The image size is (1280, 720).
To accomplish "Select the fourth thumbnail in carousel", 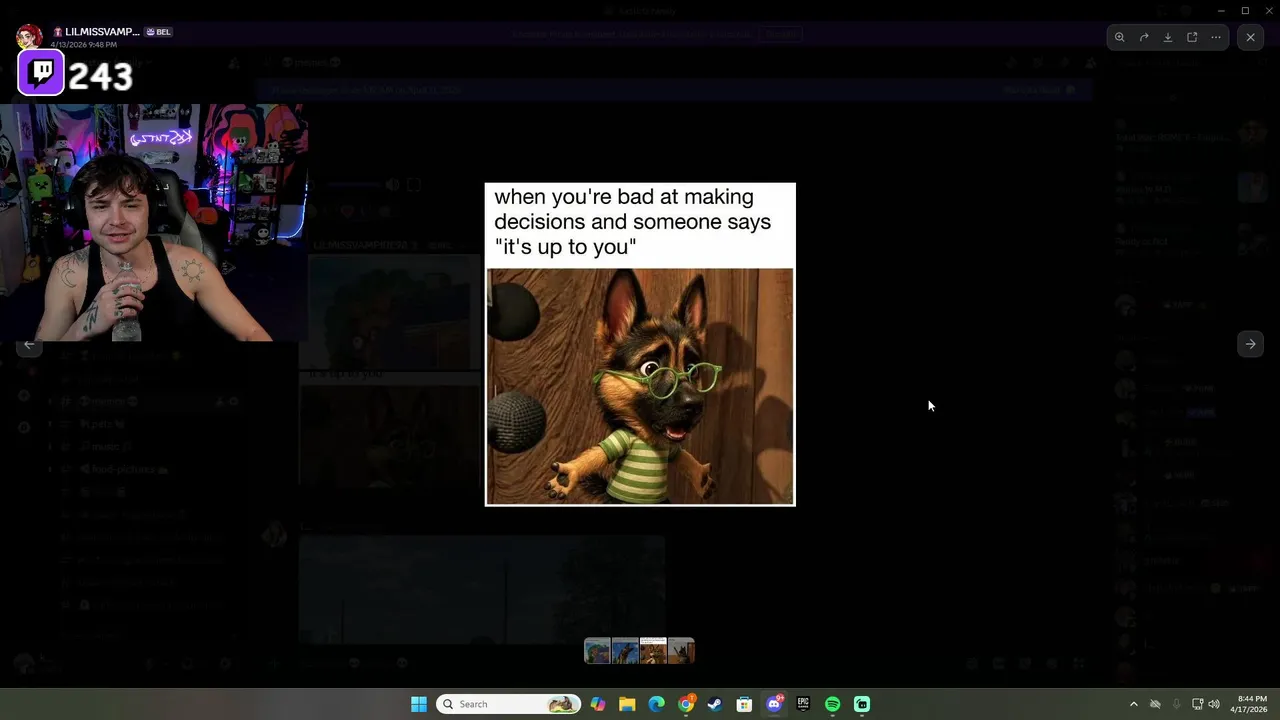I will 681,651.
